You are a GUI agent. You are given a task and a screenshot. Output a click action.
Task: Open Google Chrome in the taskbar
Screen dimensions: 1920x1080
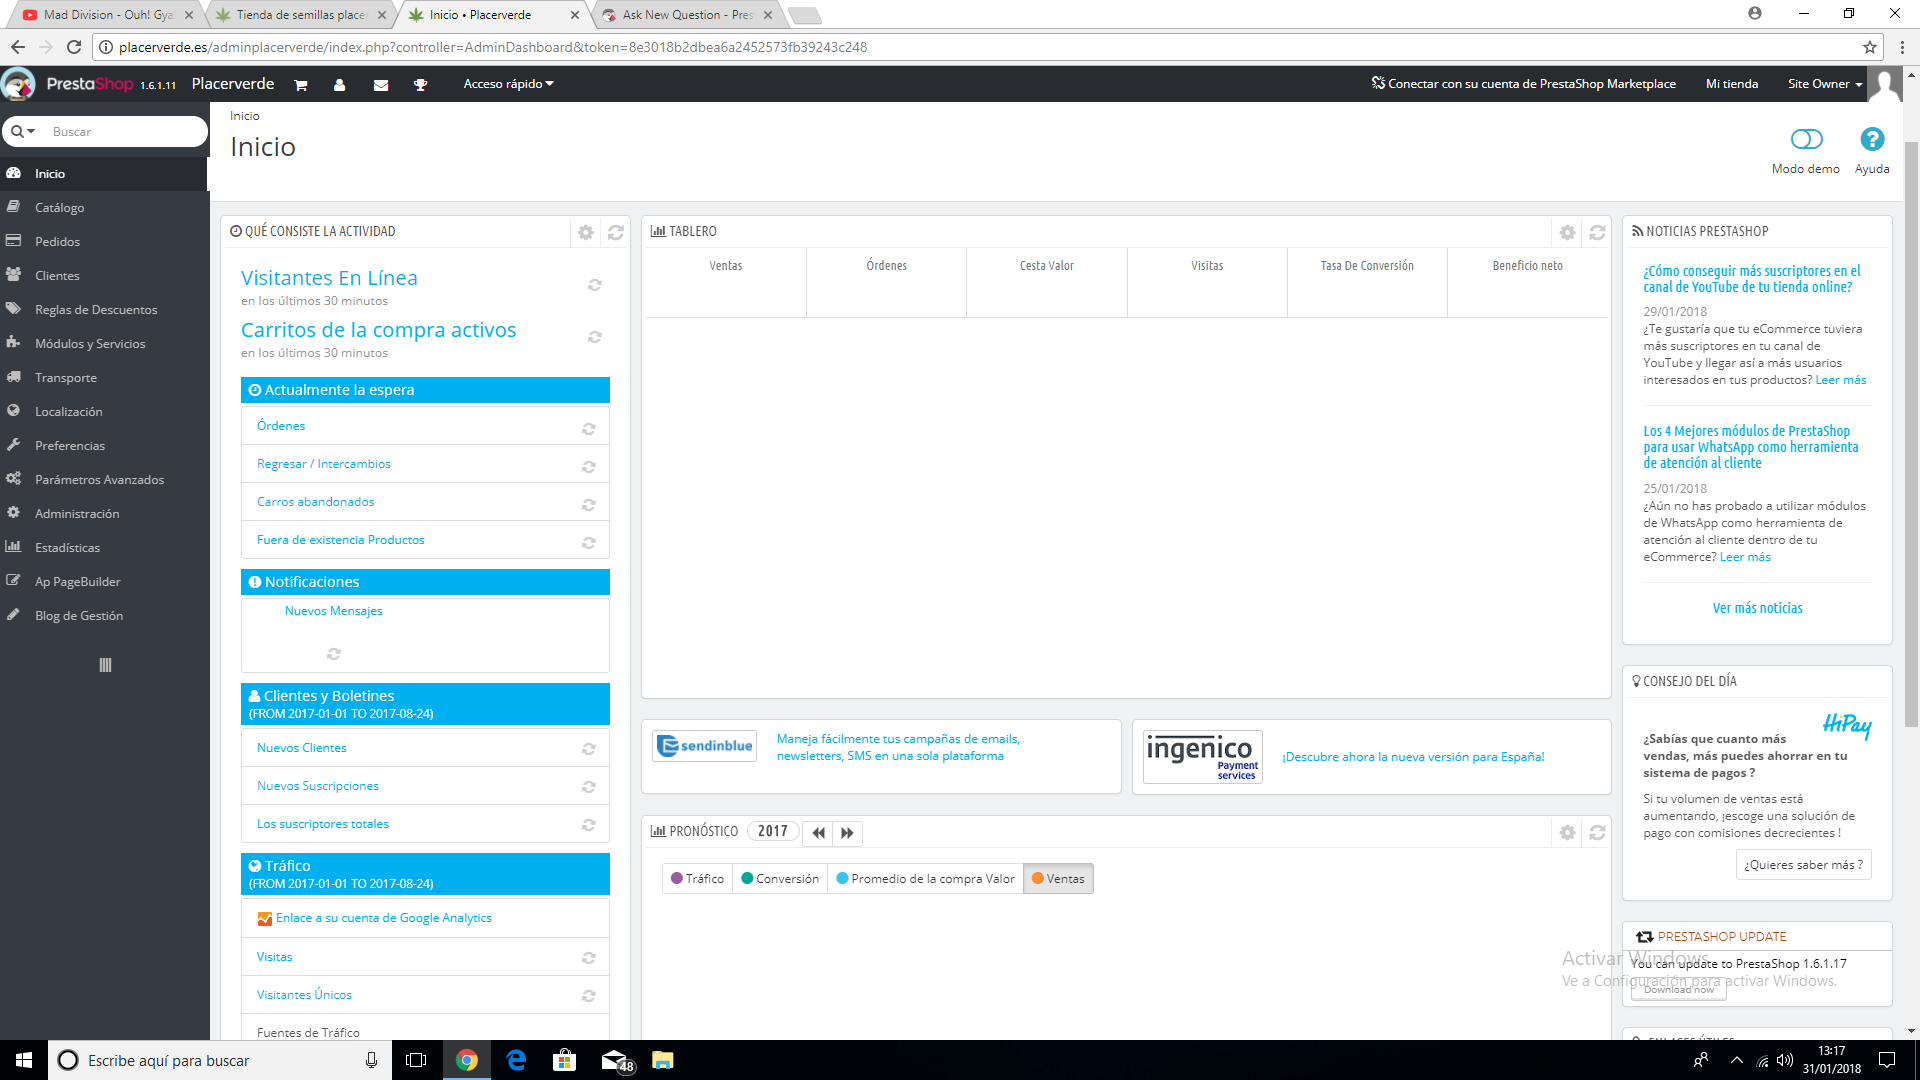[x=466, y=1060]
